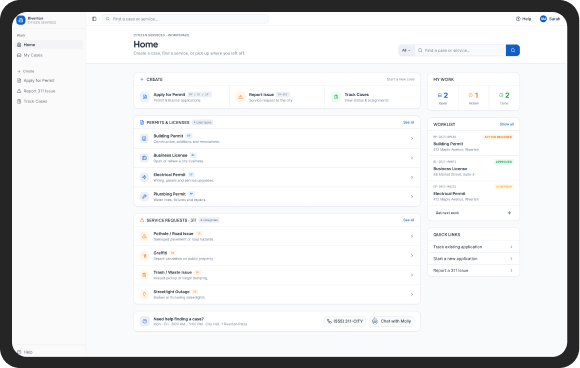The width and height of the screenshot is (580, 368).
Task: Open Help in the top bar
Action: point(523,19)
